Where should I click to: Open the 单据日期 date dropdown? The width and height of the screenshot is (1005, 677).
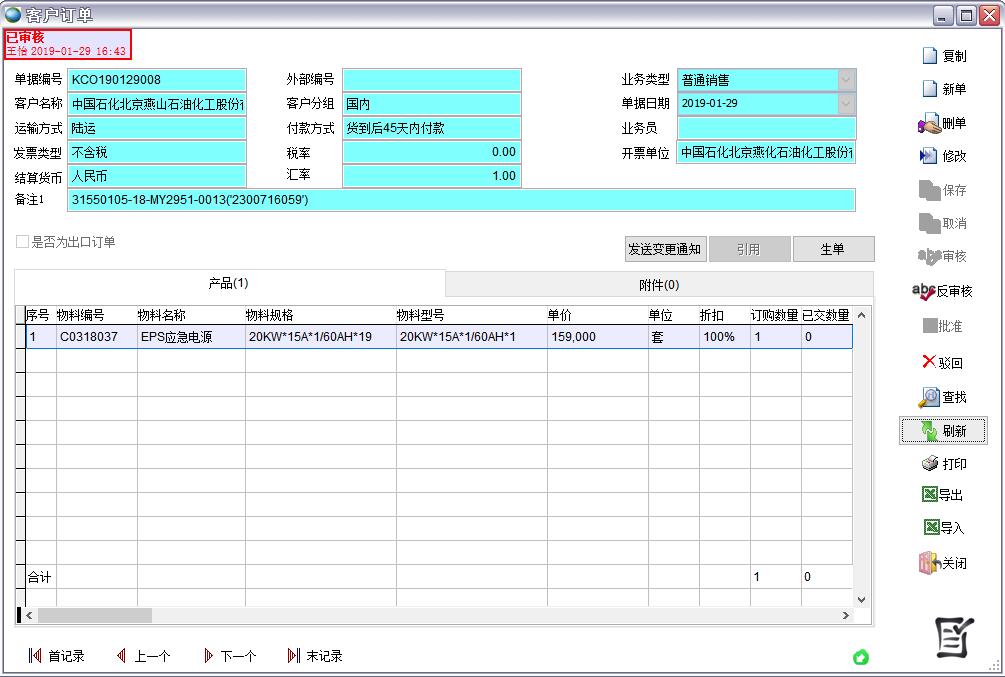pyautogui.click(x=846, y=103)
